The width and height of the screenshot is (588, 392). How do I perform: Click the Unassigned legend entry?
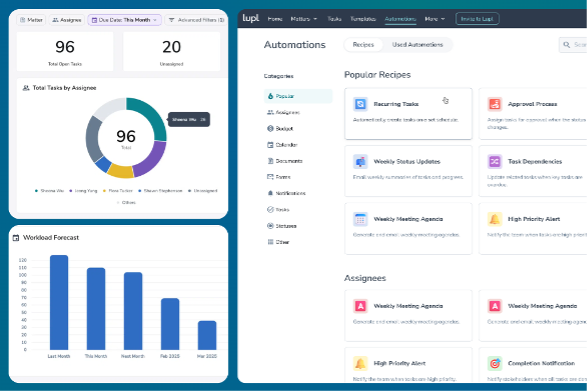(203, 191)
